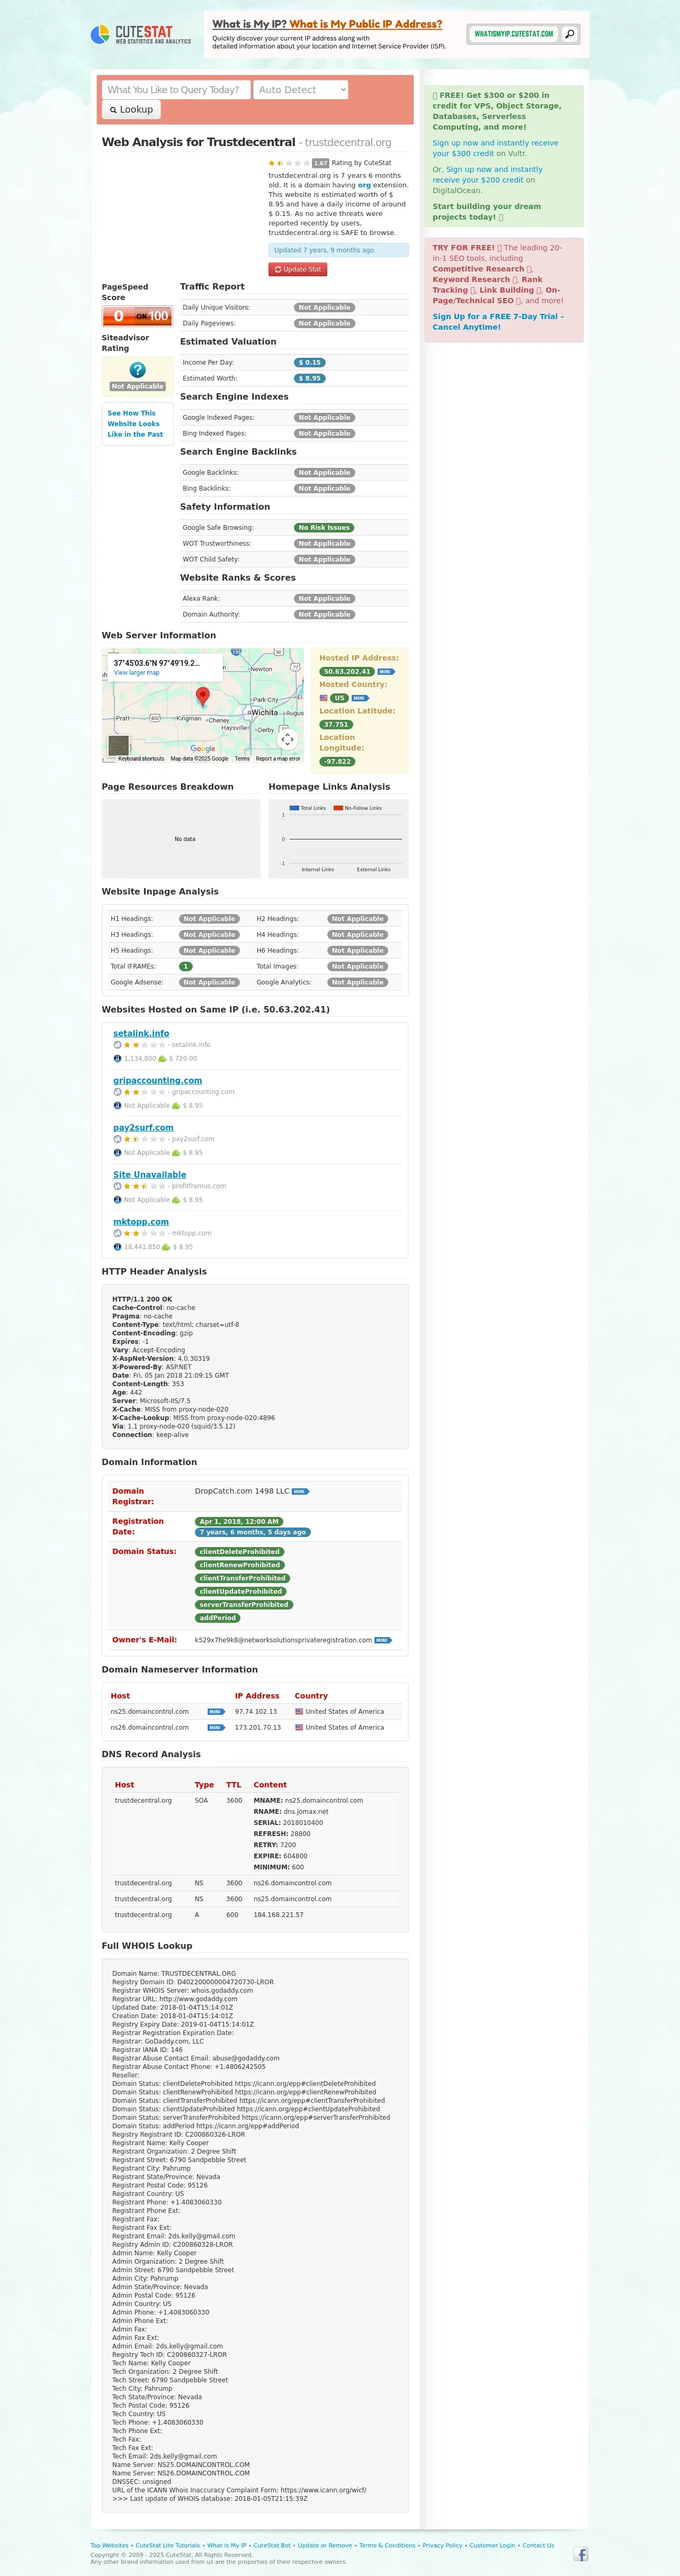
Task: Click the star rating next to 1.67
Action: pyautogui.click(x=289, y=163)
